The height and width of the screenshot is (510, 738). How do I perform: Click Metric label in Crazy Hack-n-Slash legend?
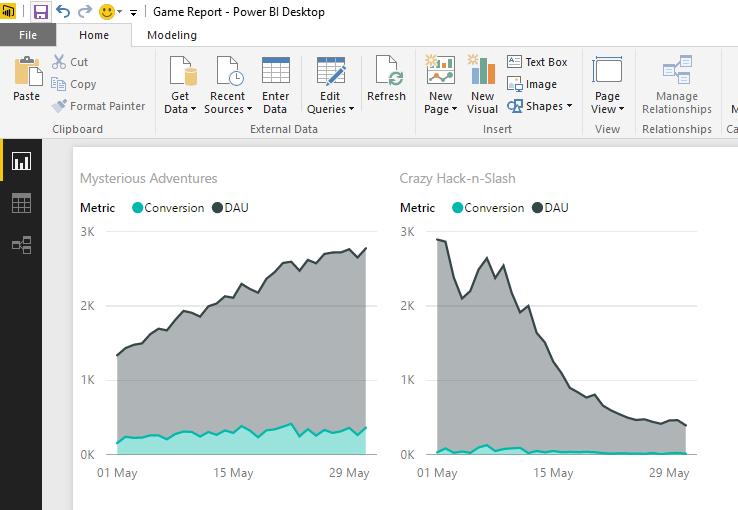pos(417,208)
